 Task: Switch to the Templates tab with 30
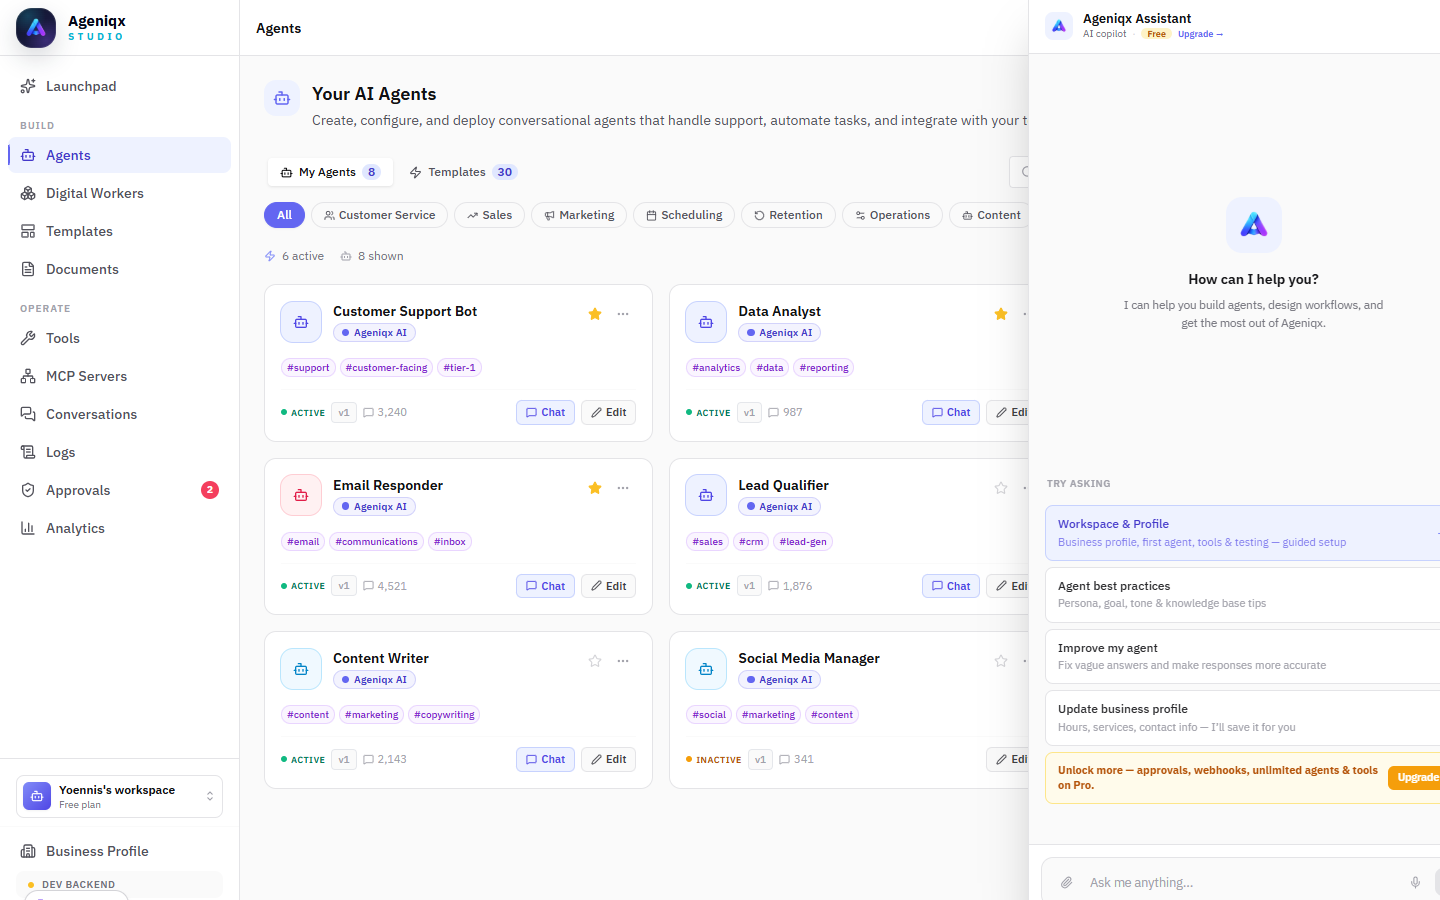pos(463,172)
